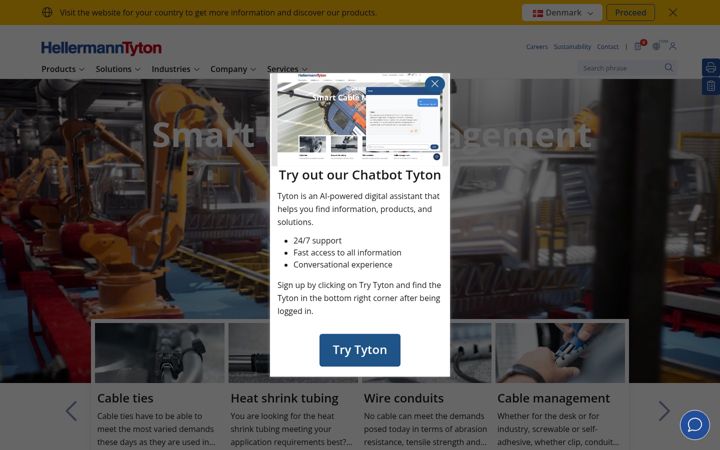Expand the Company menu

point(233,69)
